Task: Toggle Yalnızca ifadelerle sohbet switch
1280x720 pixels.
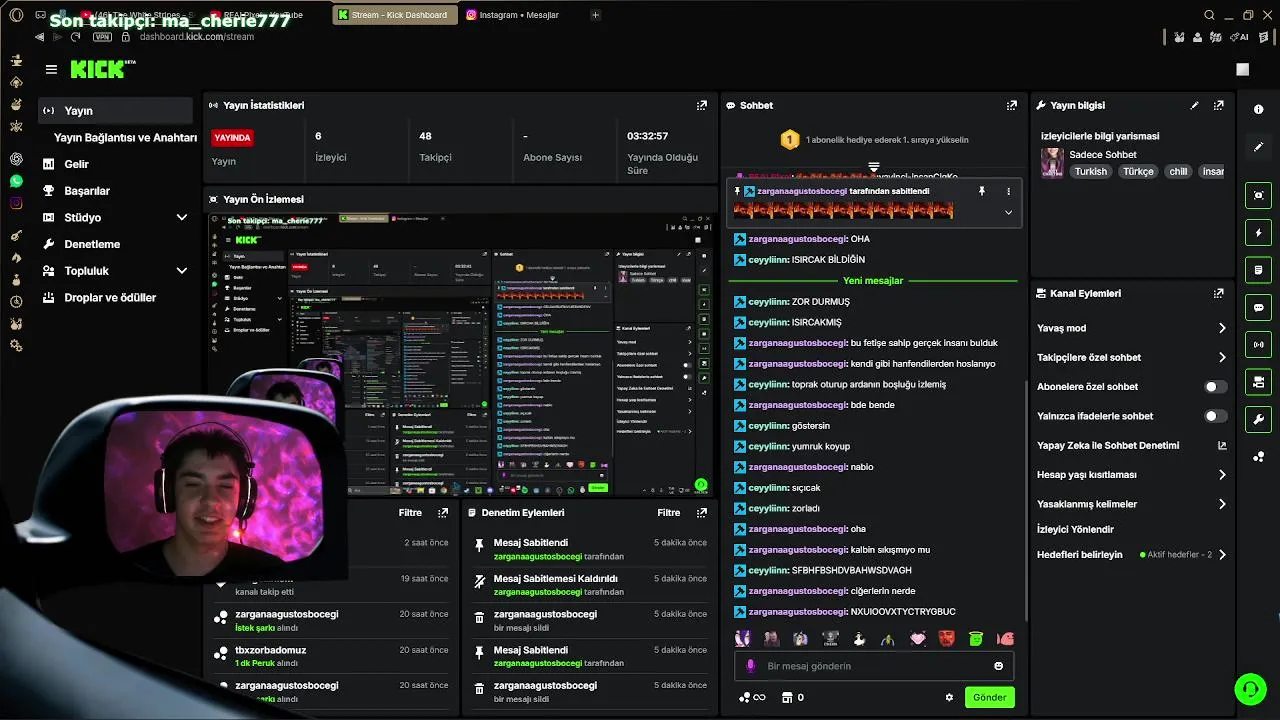Action: click(1215, 416)
